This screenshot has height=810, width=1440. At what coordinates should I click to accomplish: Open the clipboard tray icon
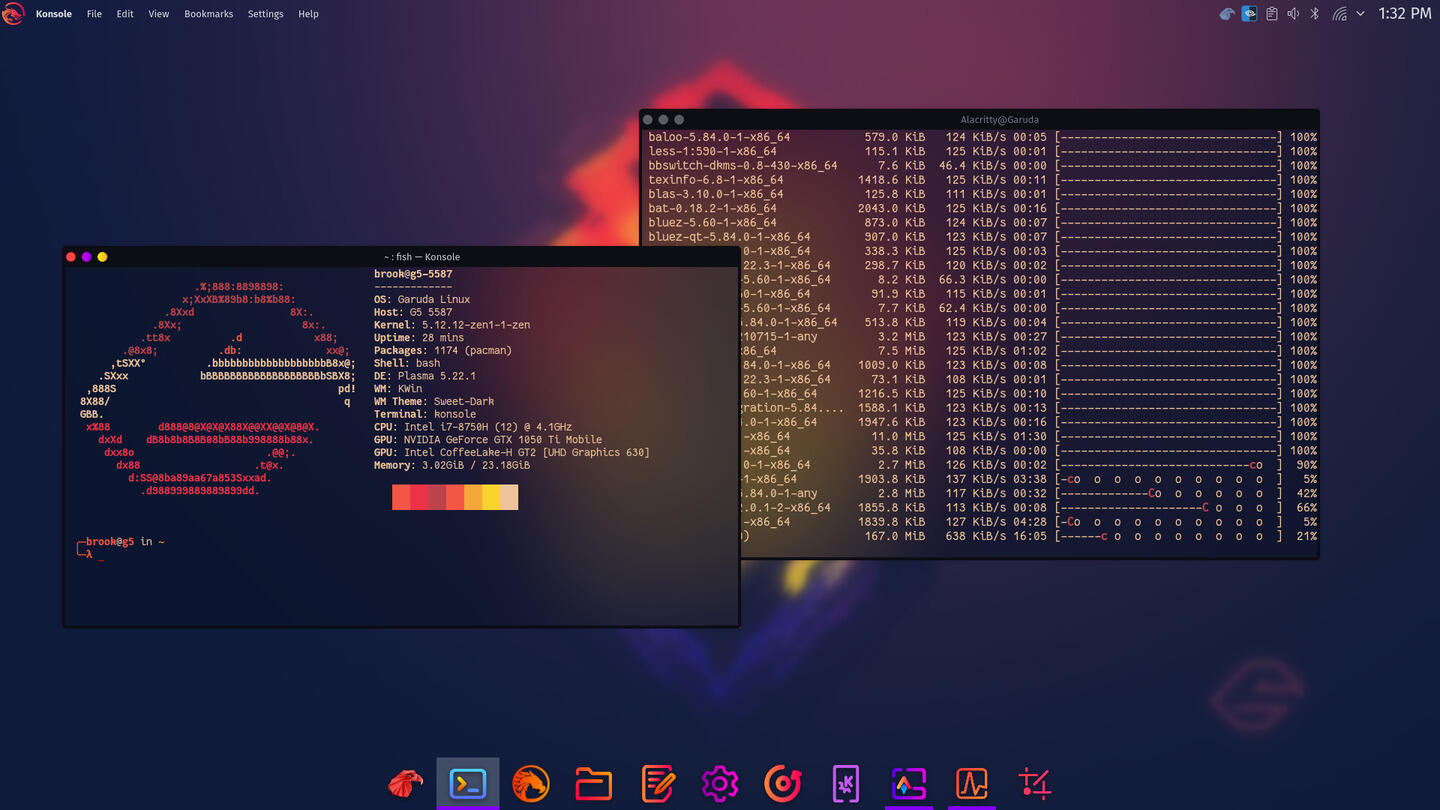pos(1271,14)
